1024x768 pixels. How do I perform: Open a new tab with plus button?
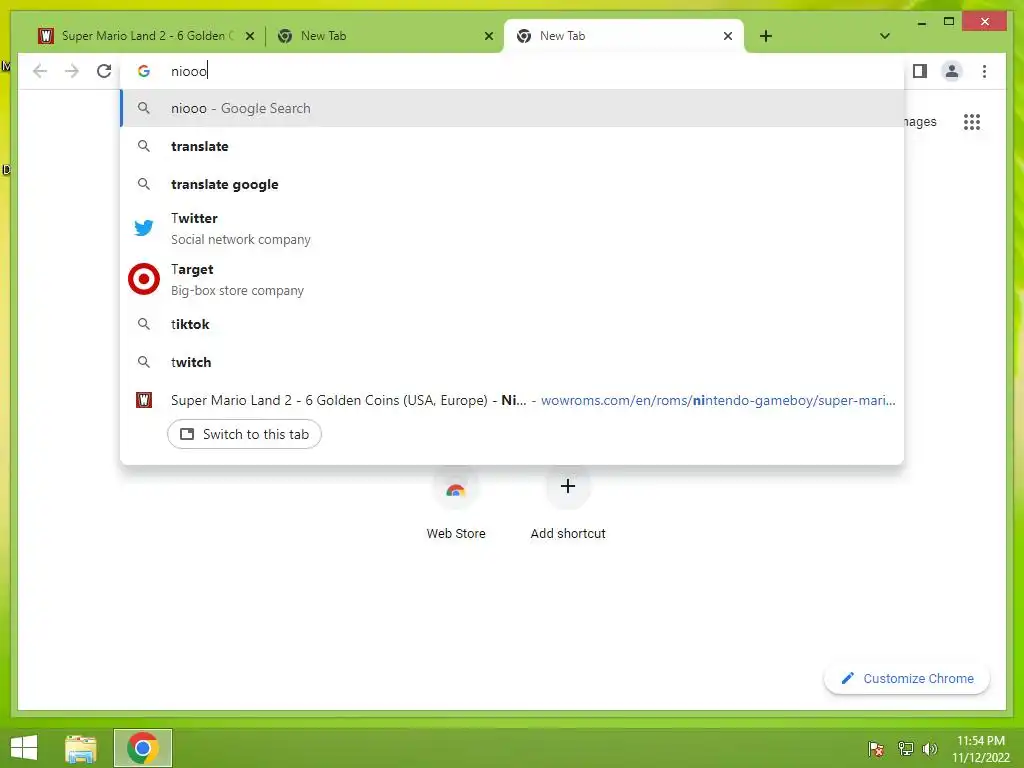pyautogui.click(x=766, y=36)
